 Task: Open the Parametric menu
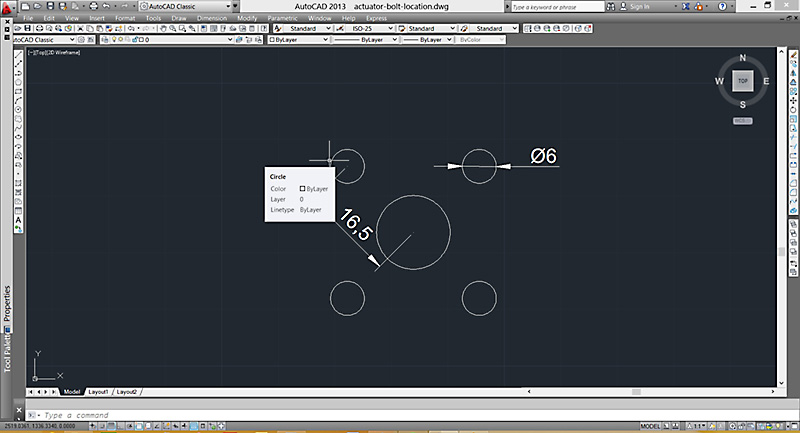(282, 18)
